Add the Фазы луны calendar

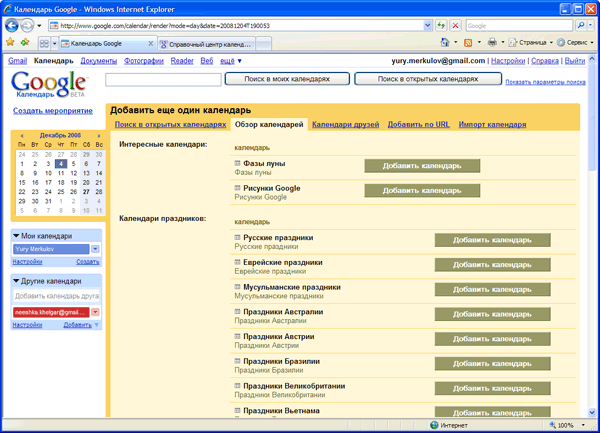coord(422,166)
